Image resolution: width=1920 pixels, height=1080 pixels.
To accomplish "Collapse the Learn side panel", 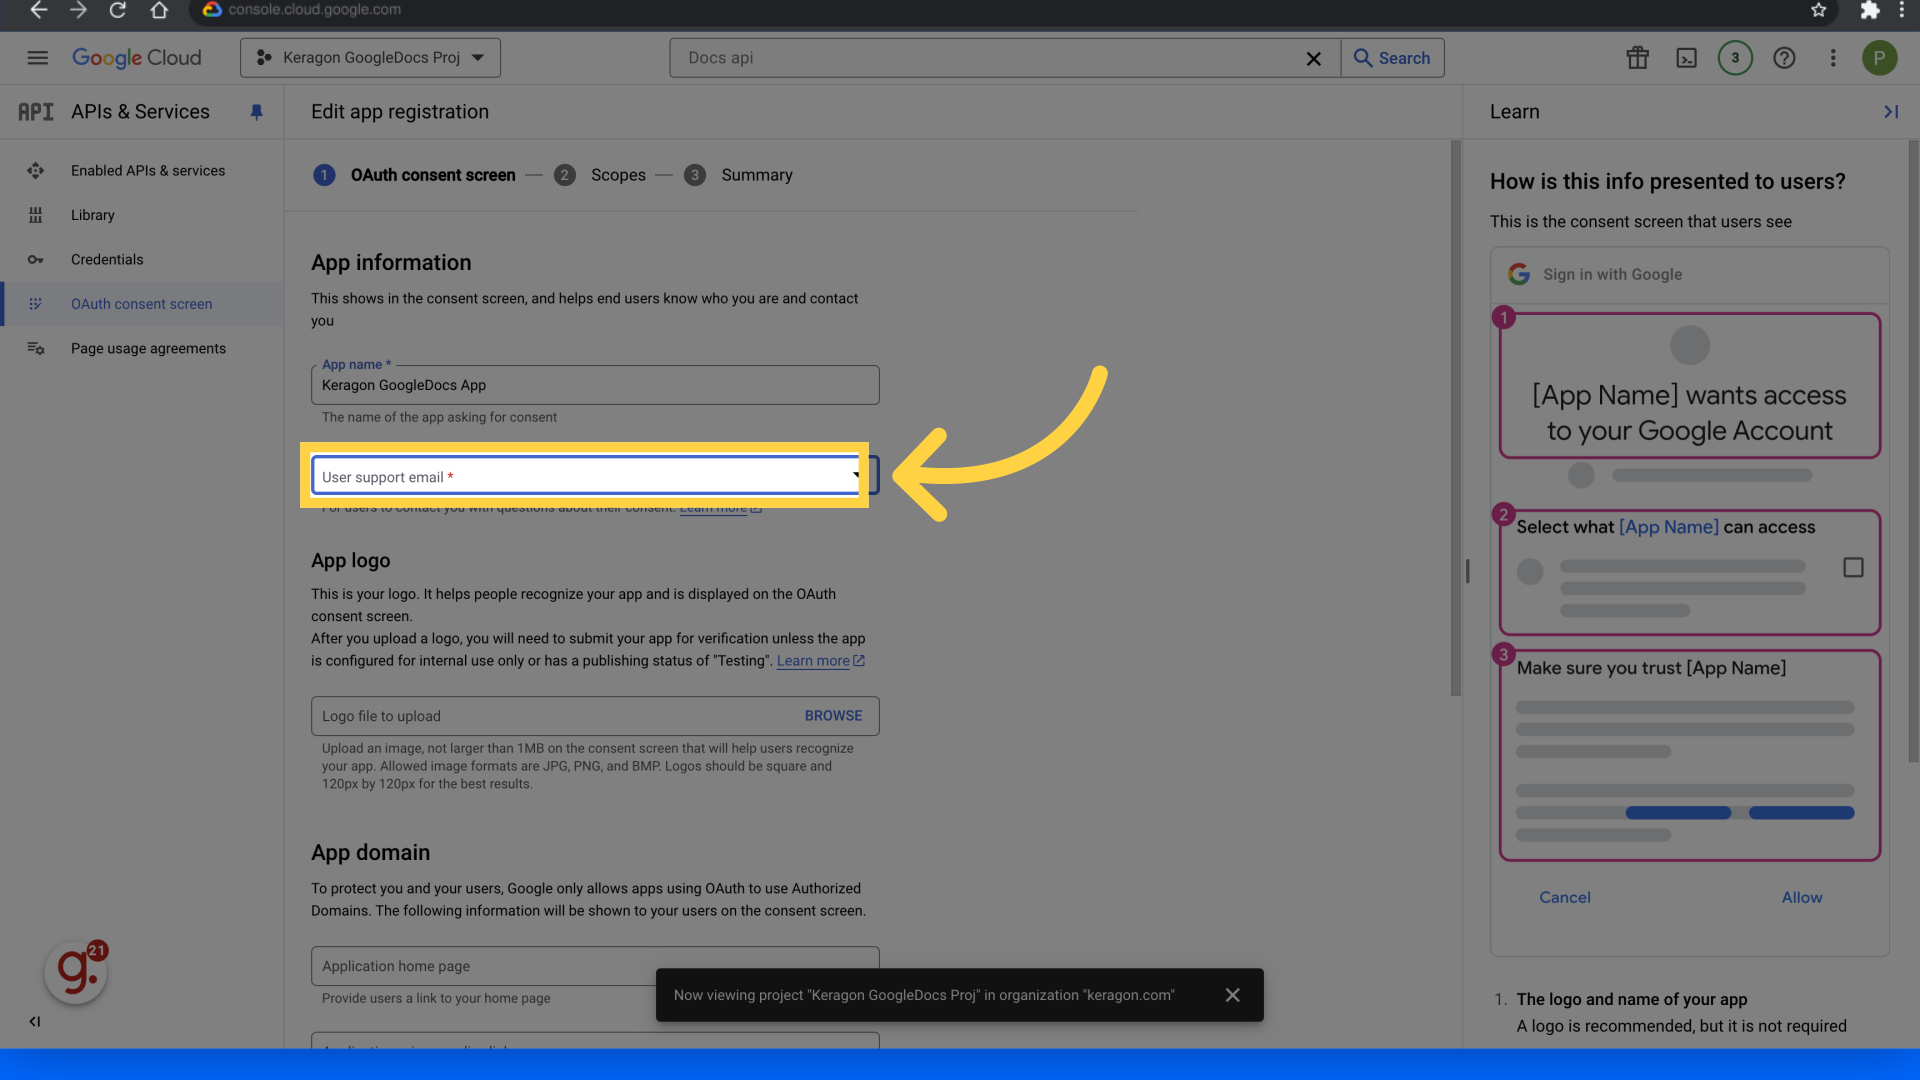I will 1891,112.
